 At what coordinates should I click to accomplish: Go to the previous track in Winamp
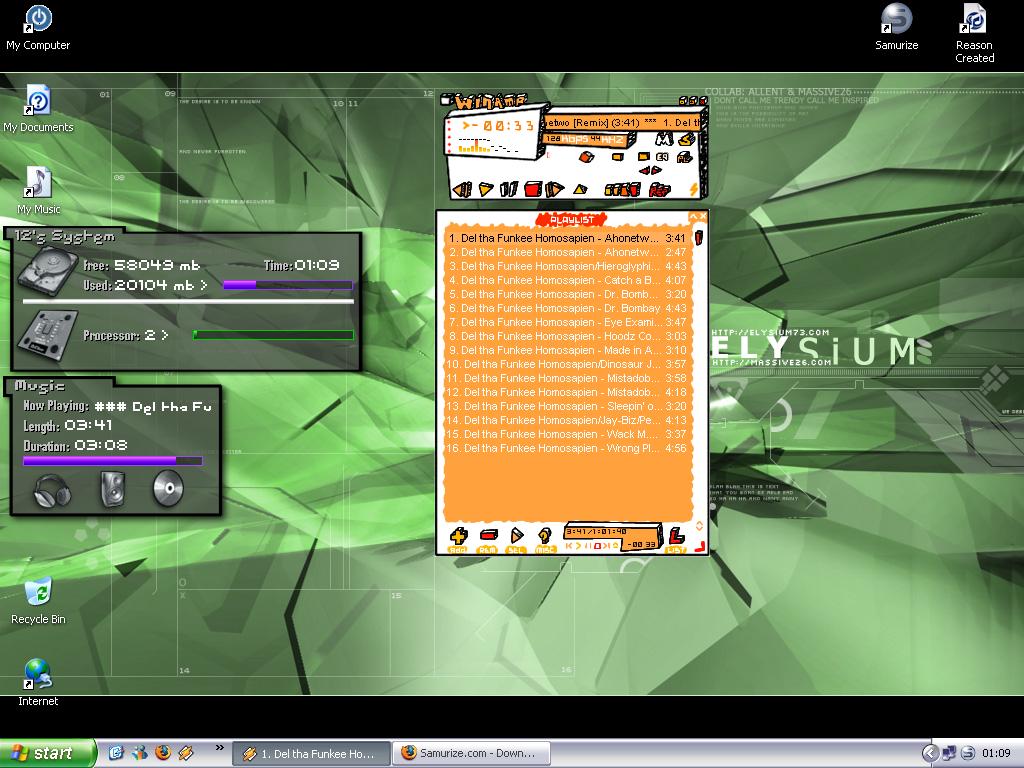(463, 189)
